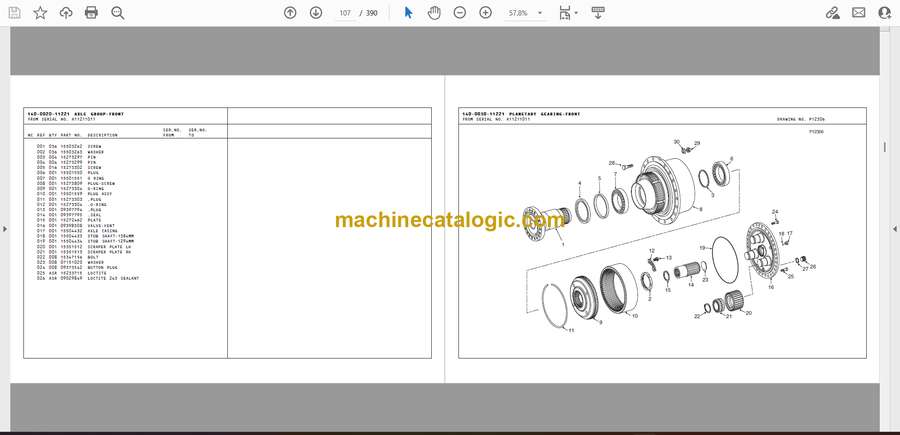
Task: Click the share link icon
Action: [833, 13]
